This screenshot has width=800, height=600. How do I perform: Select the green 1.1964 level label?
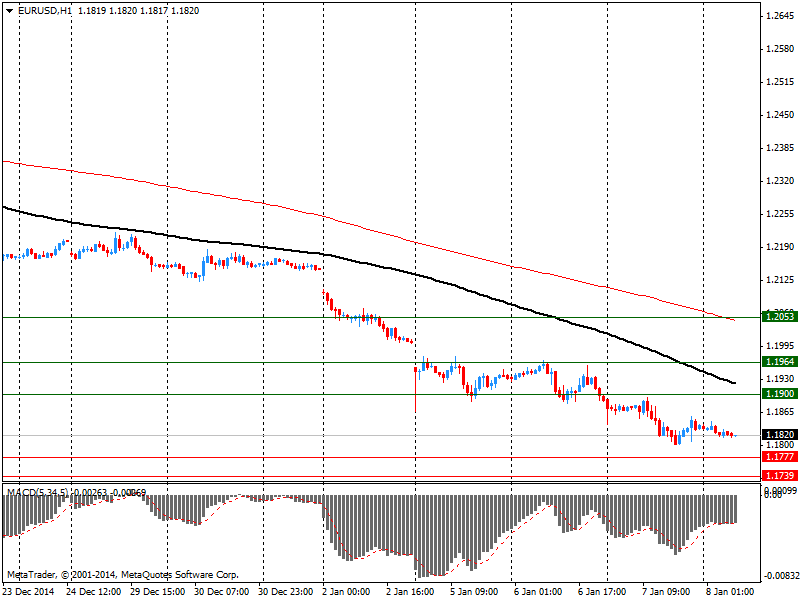tap(780, 361)
